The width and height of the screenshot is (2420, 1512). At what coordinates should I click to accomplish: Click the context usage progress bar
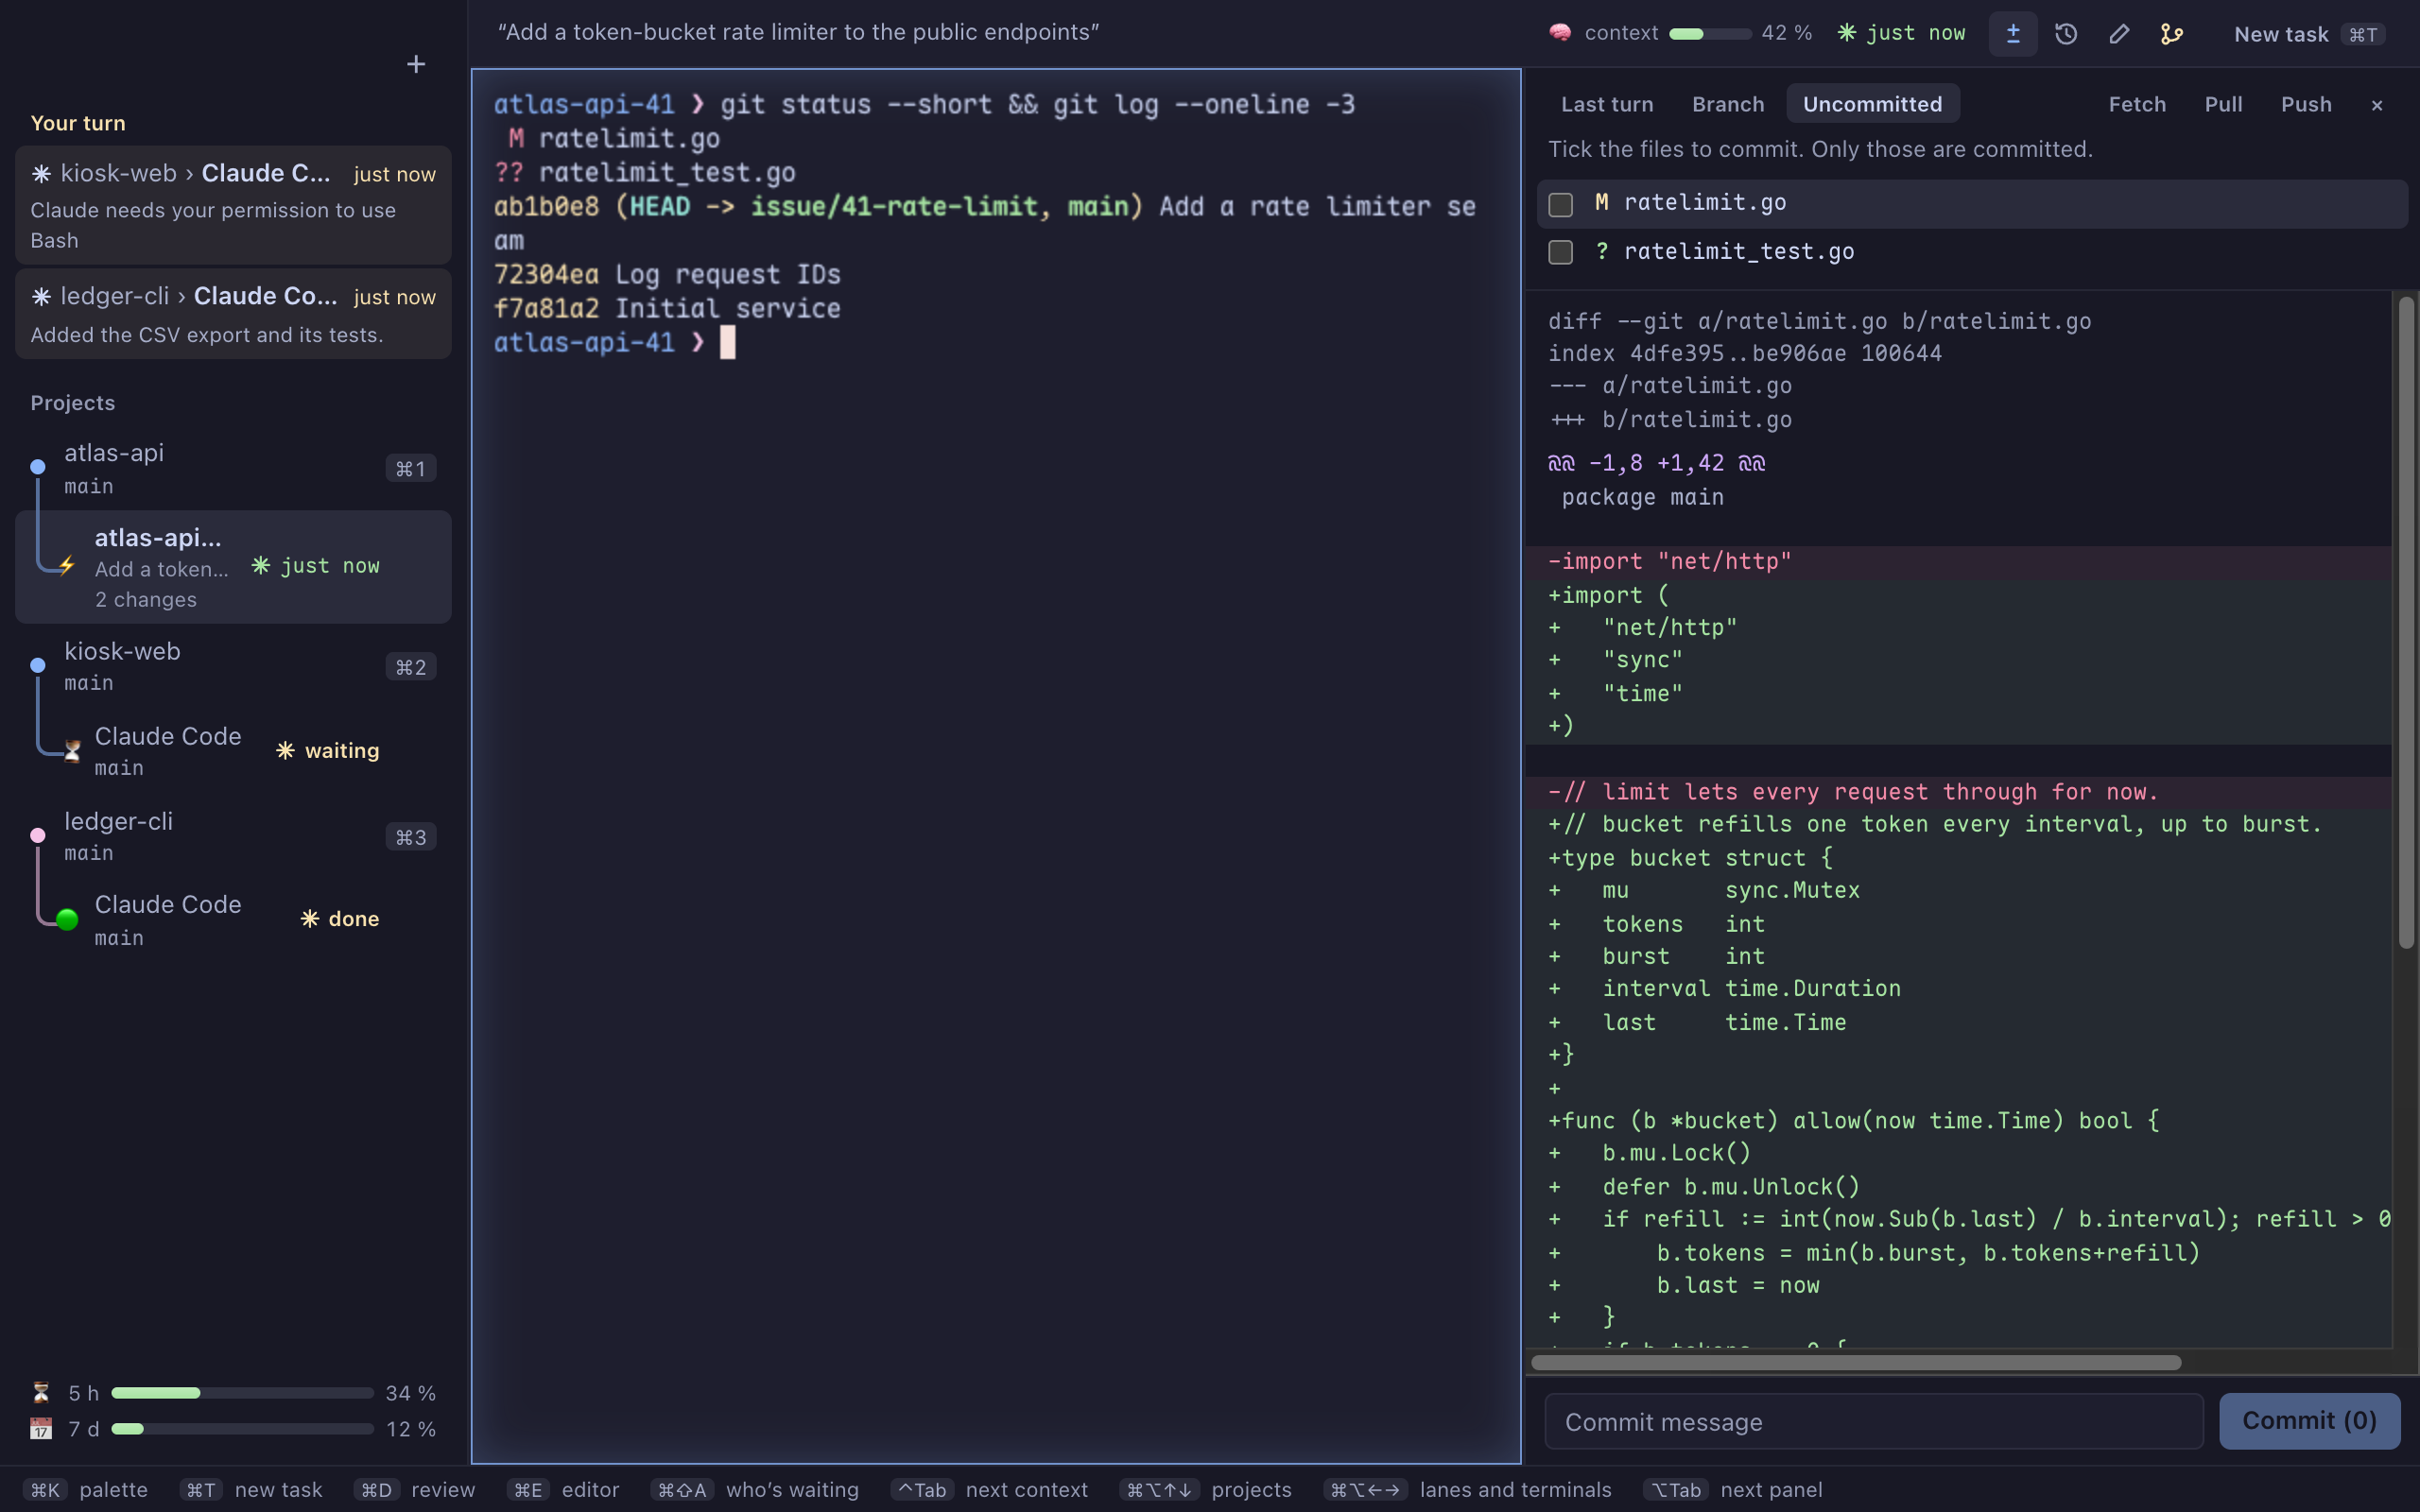pyautogui.click(x=1710, y=34)
